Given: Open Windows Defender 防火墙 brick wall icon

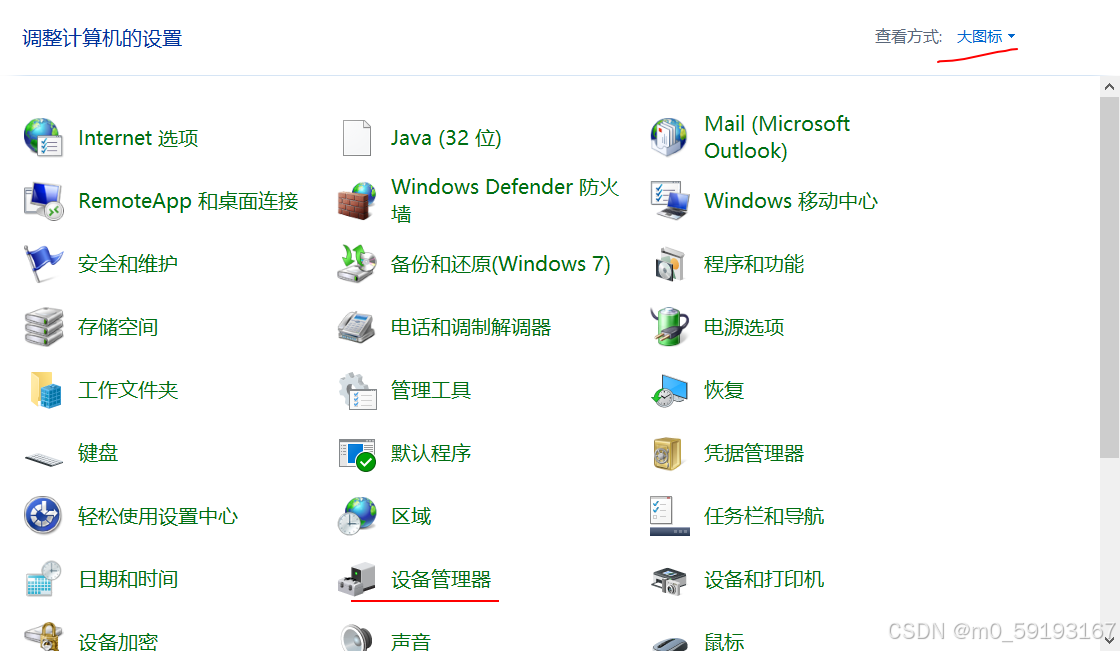Looking at the screenshot, I should (356, 201).
